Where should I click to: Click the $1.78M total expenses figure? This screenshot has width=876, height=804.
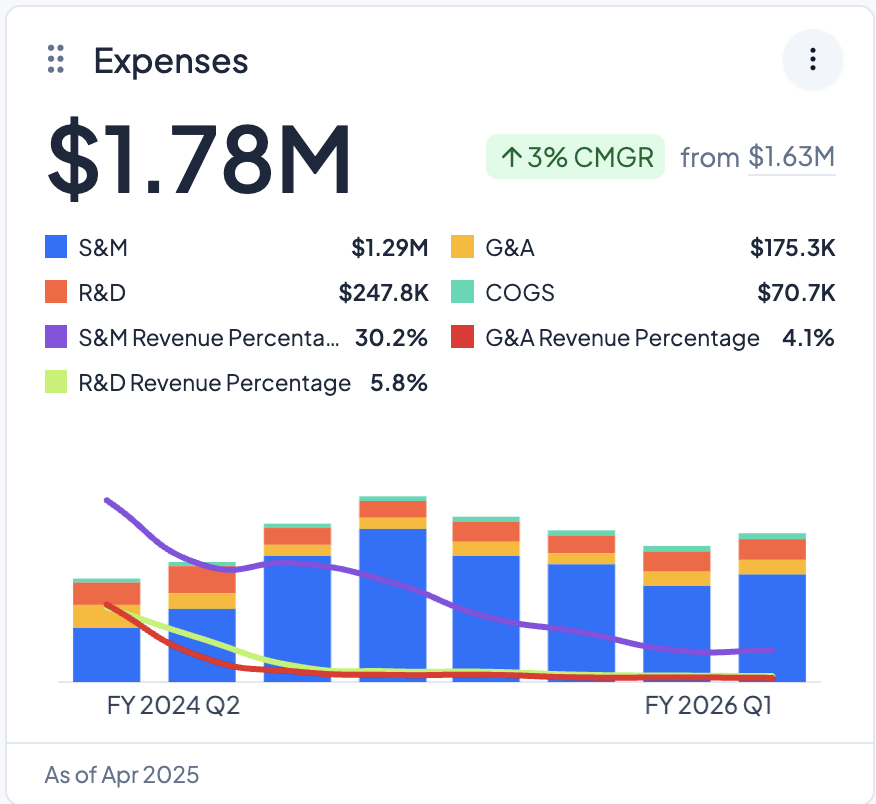pos(199,159)
